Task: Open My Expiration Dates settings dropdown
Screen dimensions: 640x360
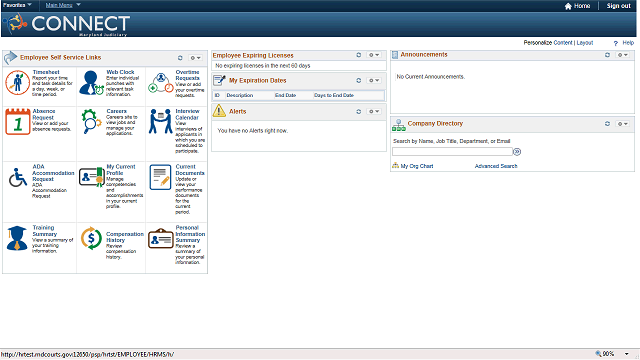Action: click(x=374, y=80)
